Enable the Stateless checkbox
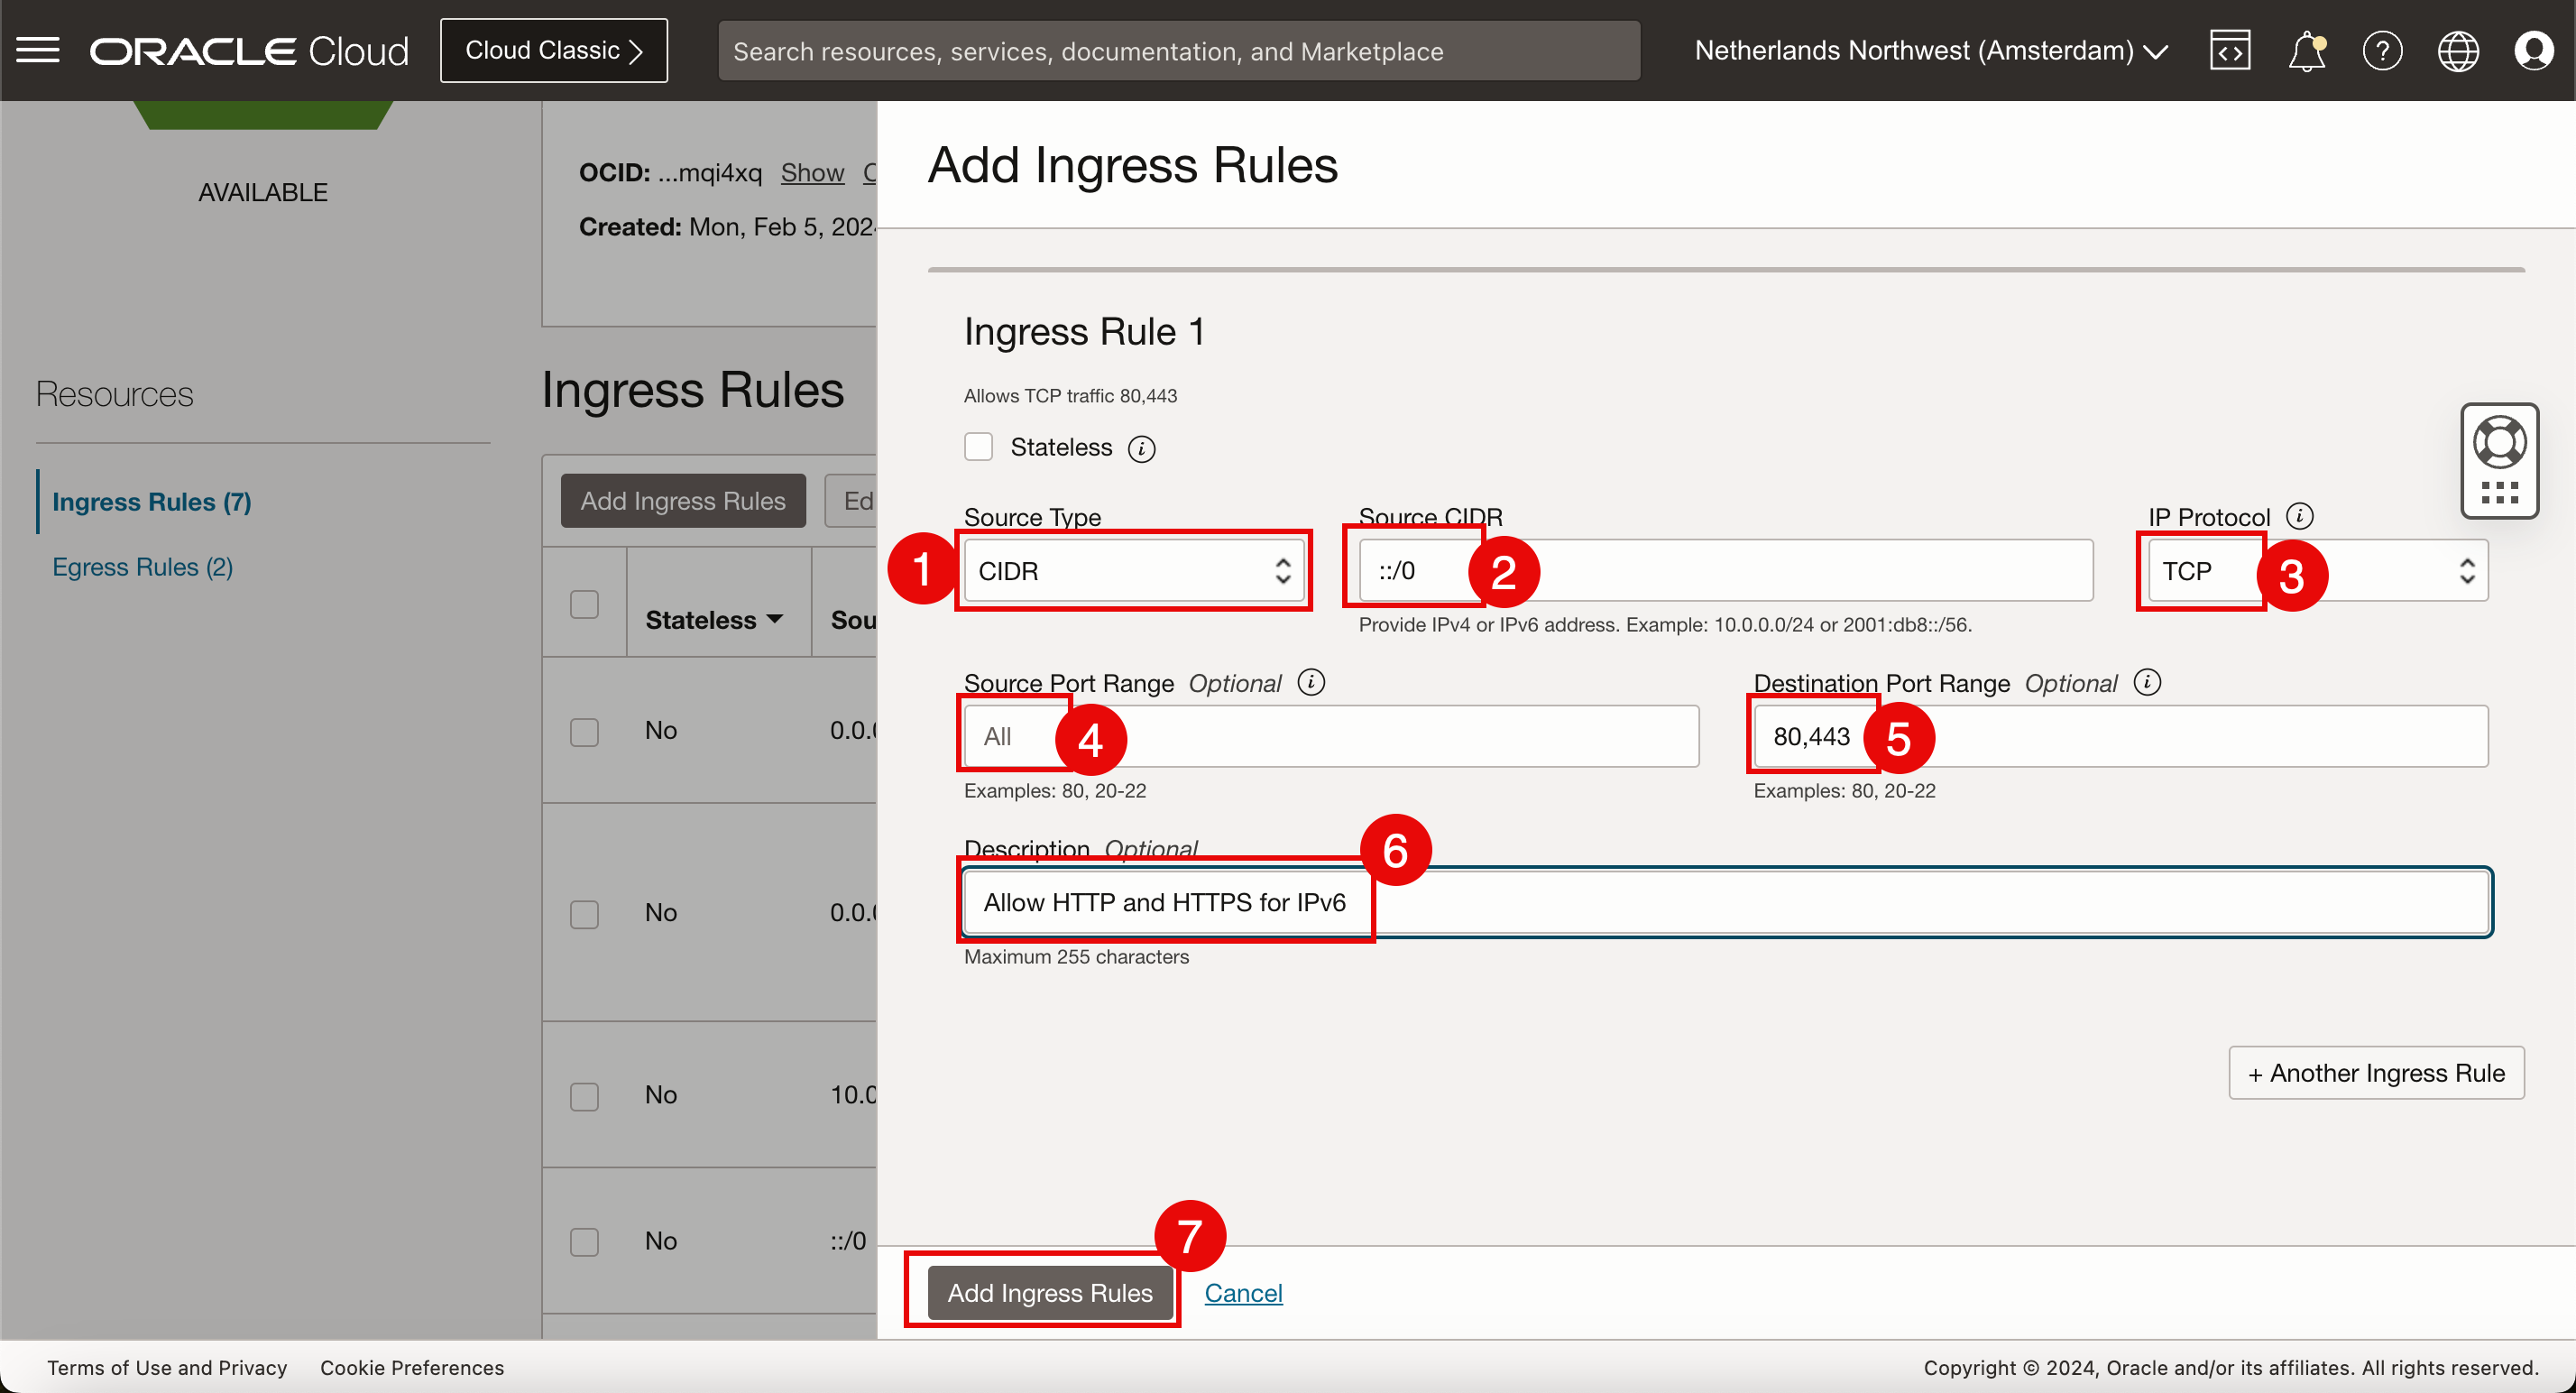The width and height of the screenshot is (2576, 1393). 978,447
